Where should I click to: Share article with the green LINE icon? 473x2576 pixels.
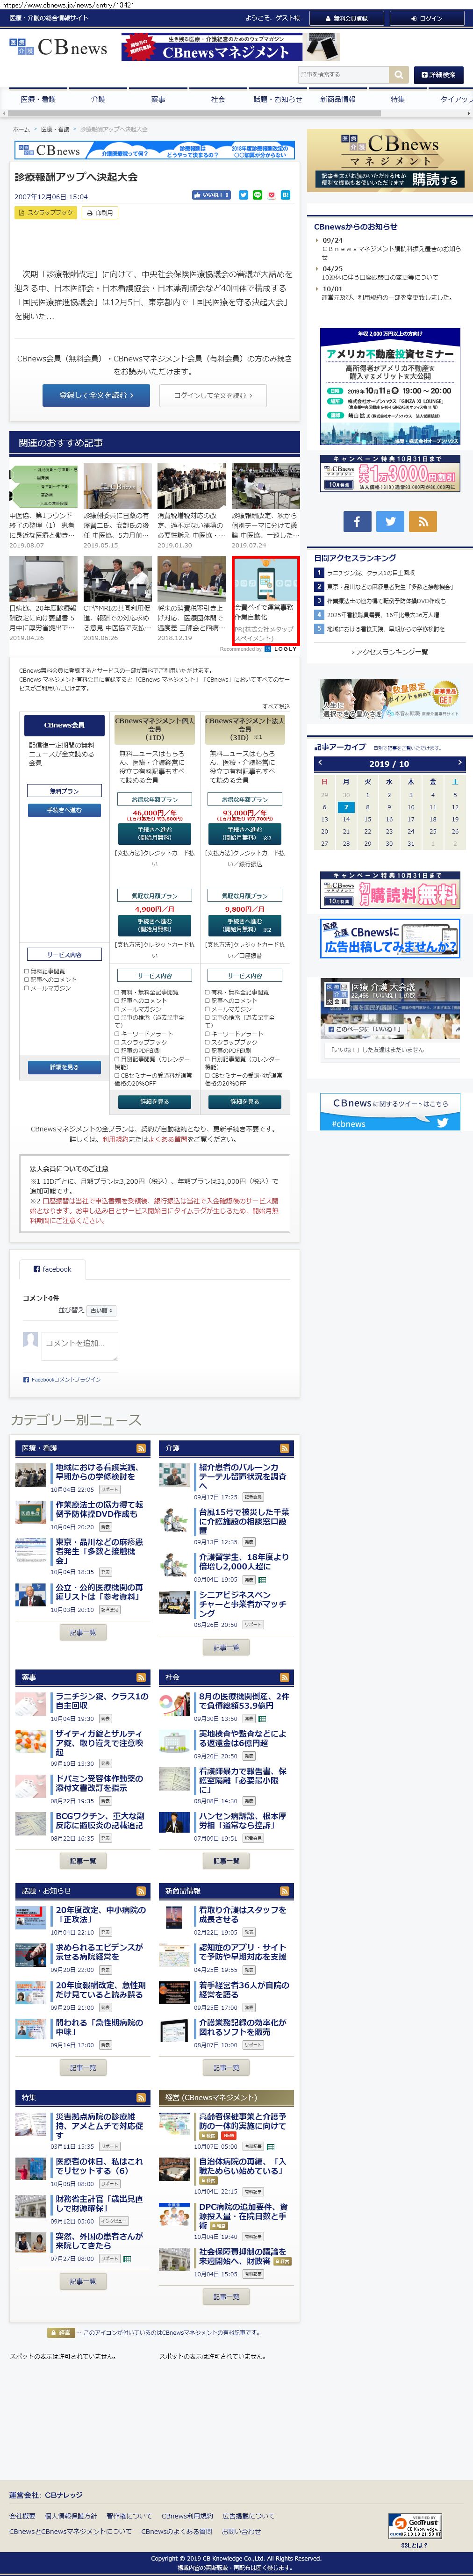(x=257, y=195)
